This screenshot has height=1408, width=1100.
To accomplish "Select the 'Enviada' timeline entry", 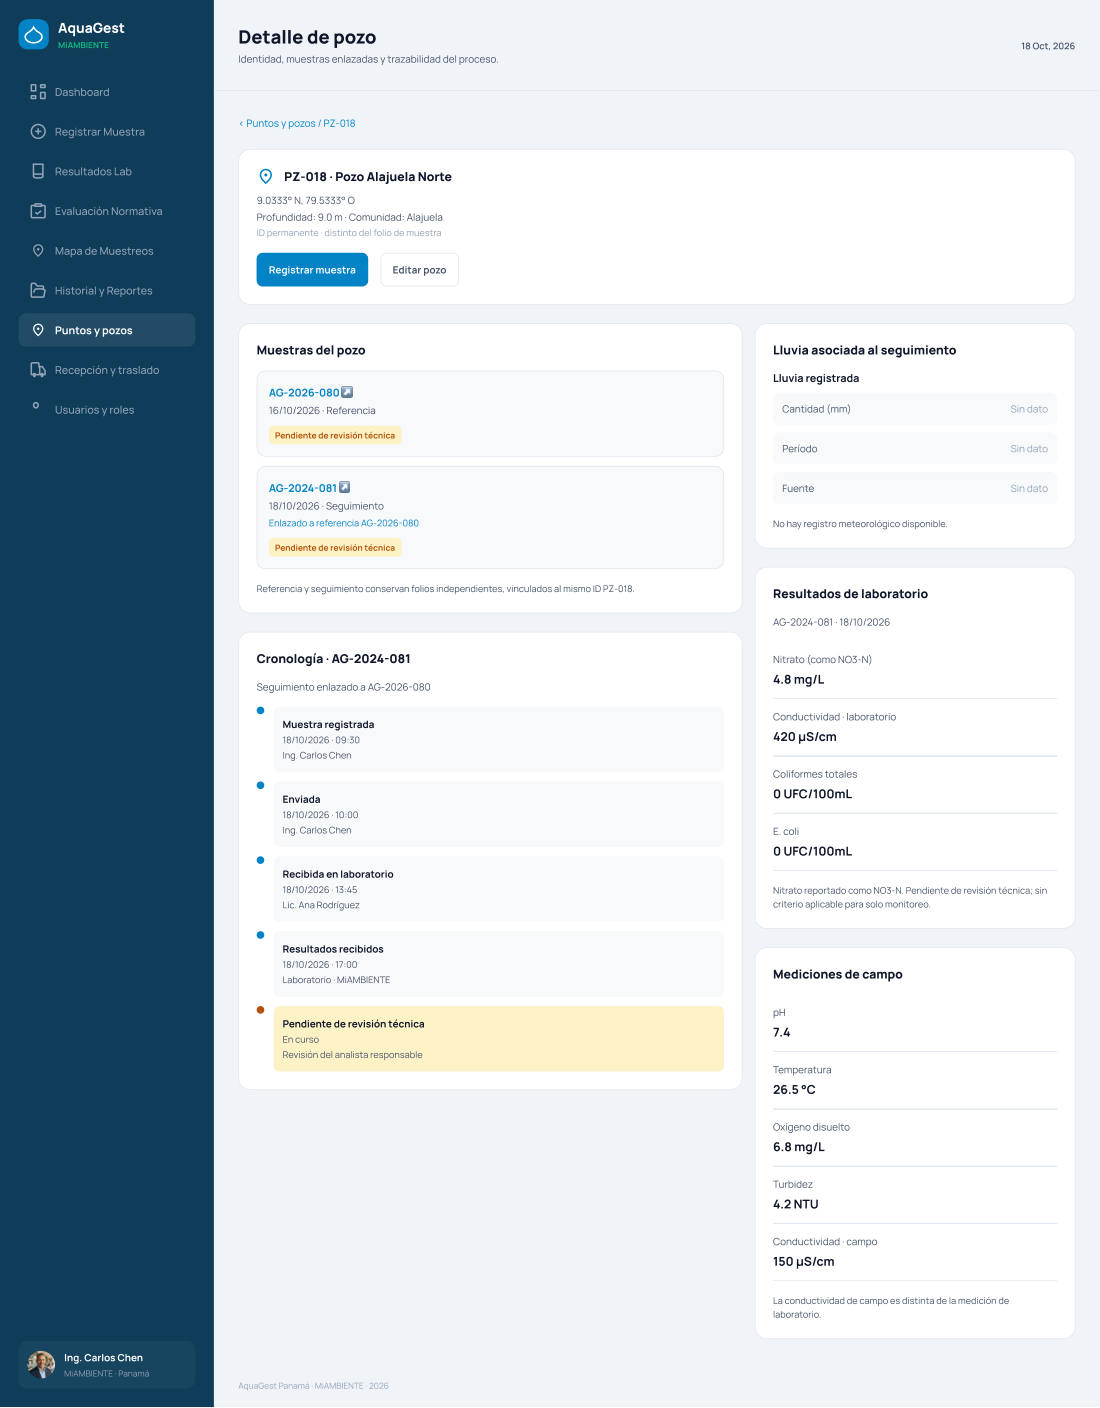I will click(499, 814).
